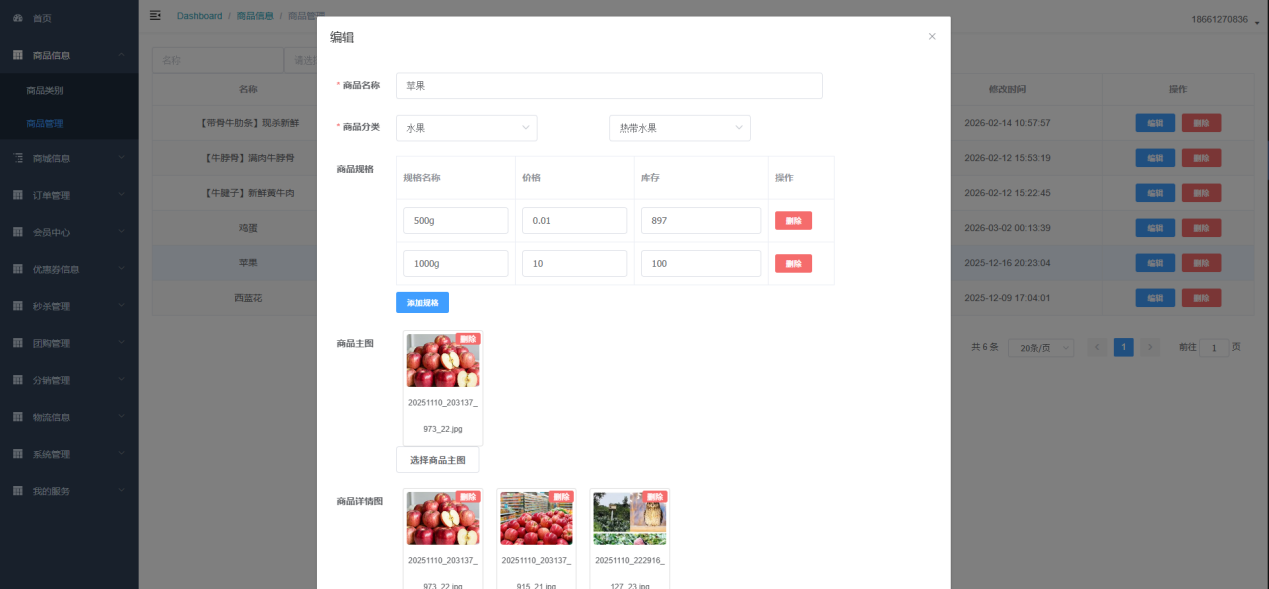The height and width of the screenshot is (589, 1269).
Task: Click the 添加规格 button
Action: [x=422, y=302]
